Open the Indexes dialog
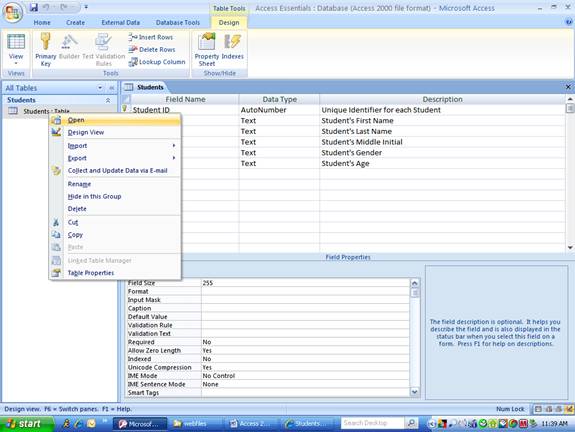The height and width of the screenshot is (432, 575). (232, 46)
